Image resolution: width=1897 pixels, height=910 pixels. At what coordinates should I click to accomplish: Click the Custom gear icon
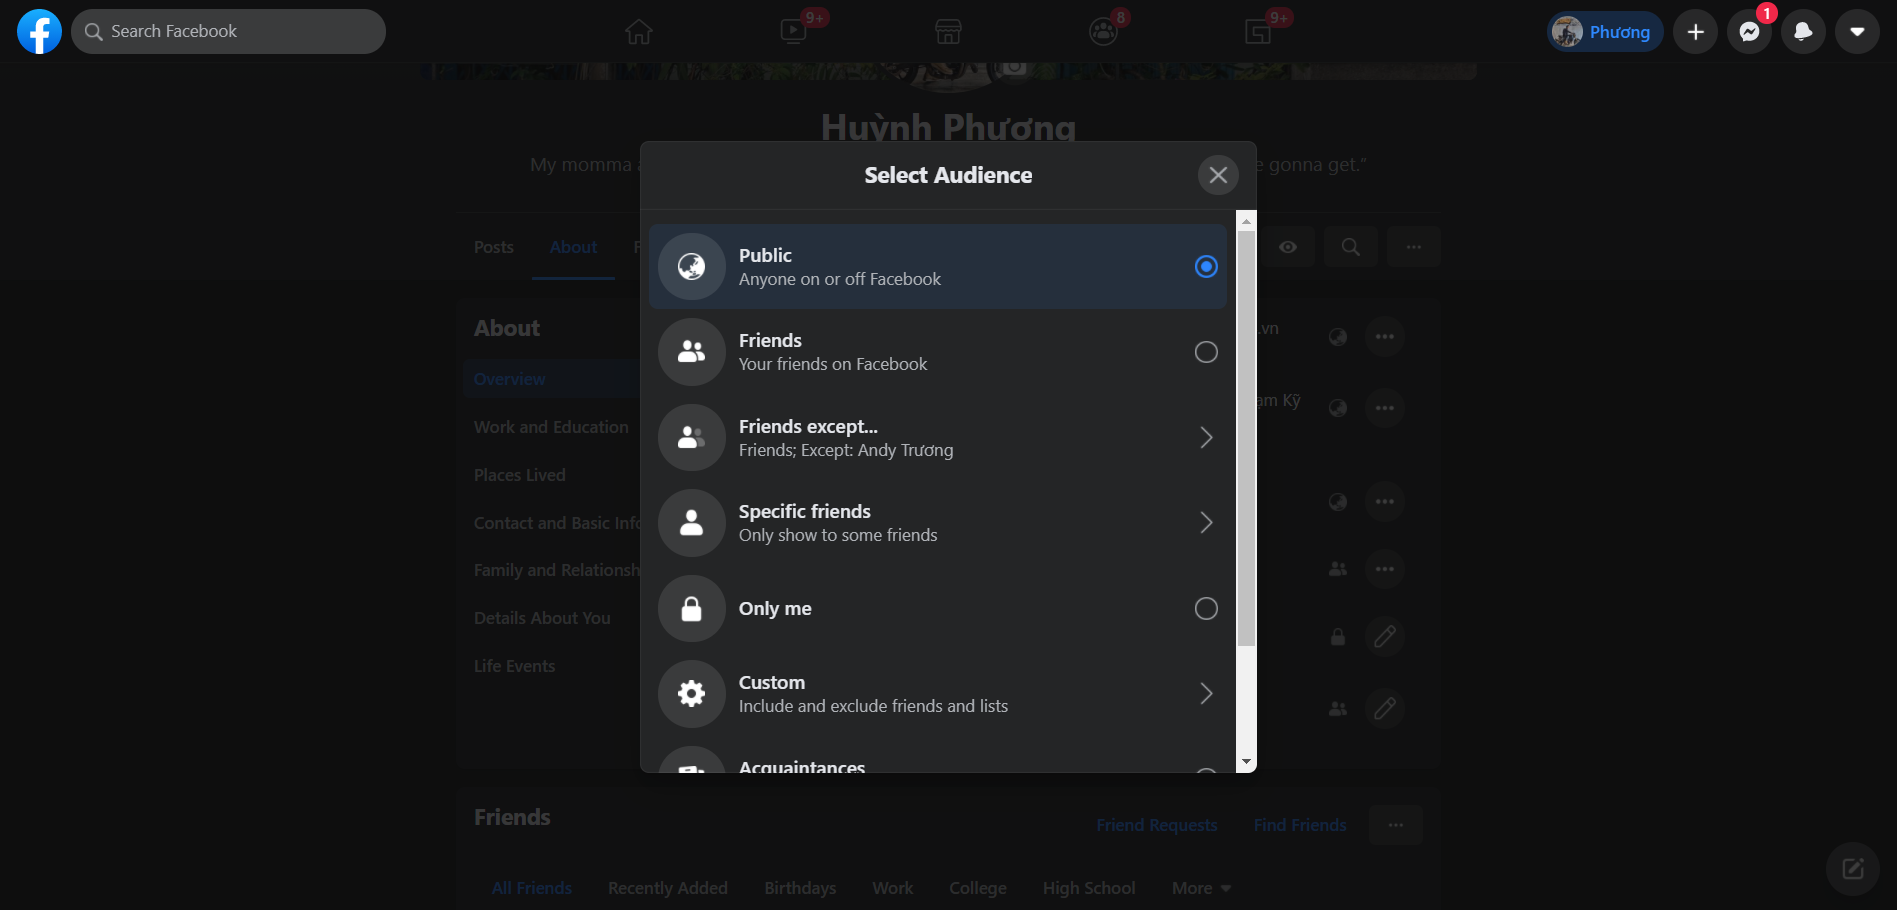[x=691, y=694]
